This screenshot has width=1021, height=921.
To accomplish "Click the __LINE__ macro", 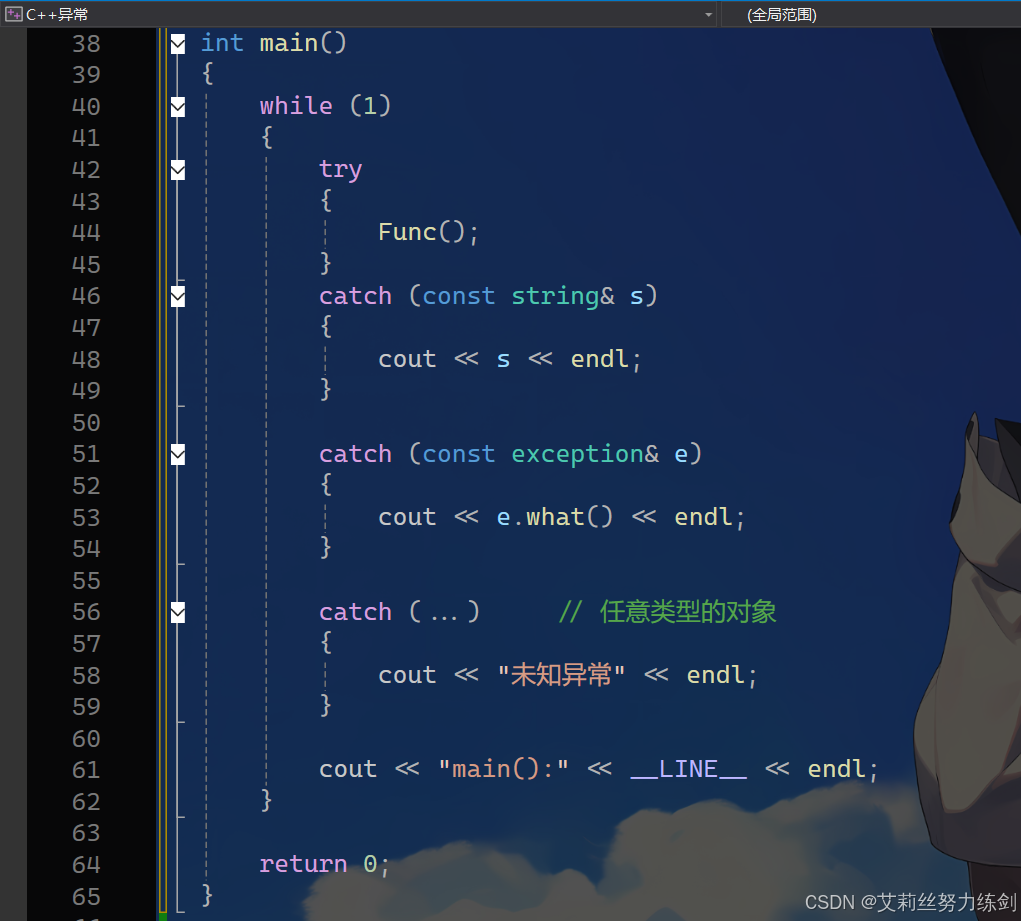I will (688, 770).
